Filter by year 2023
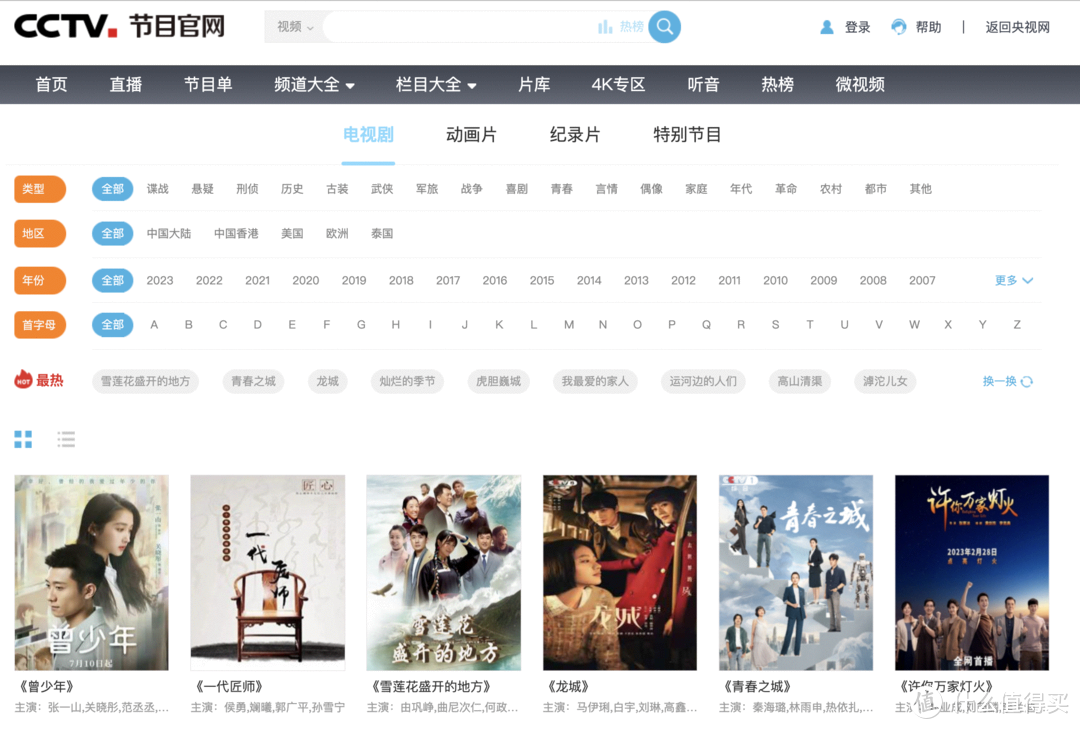Image resolution: width=1080 pixels, height=729 pixels. click(x=160, y=280)
